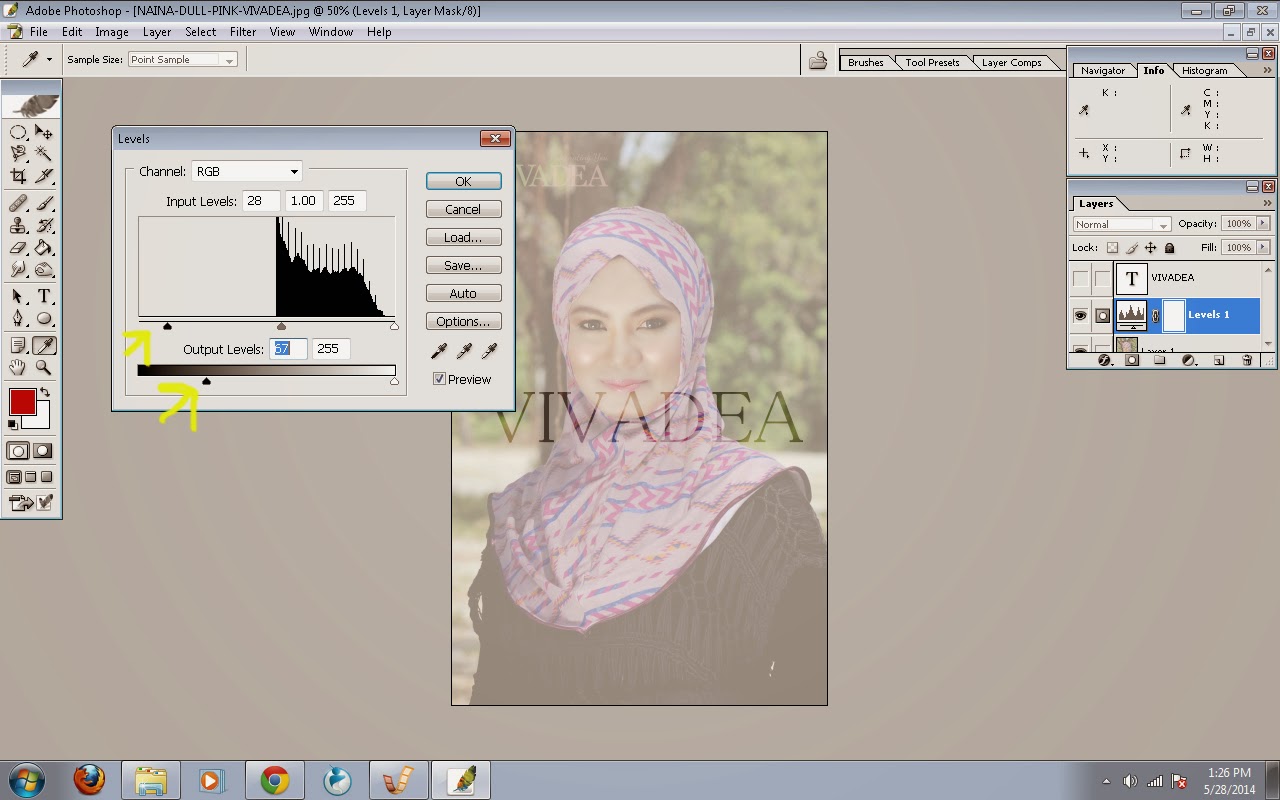Select the Healing Brush tool
This screenshot has height=800, width=1280.
(x=20, y=202)
